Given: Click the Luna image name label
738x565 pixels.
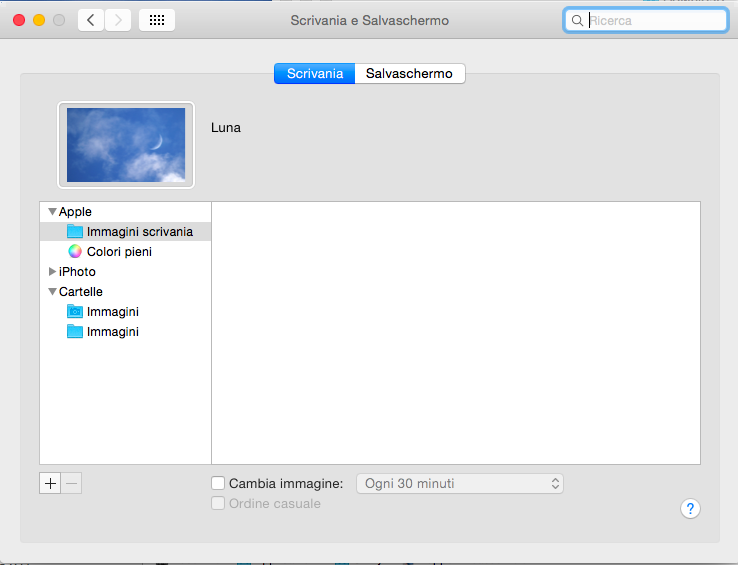Looking at the screenshot, I should tap(226, 128).
